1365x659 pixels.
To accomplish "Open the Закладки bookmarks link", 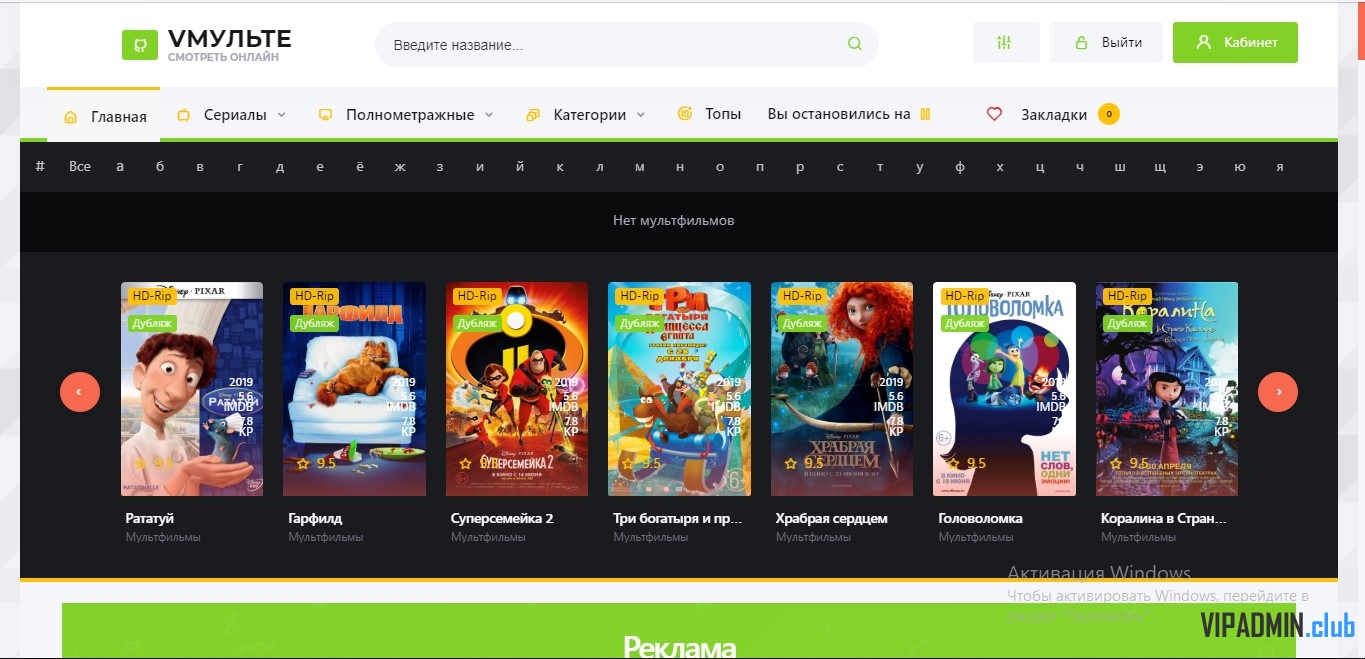I will coord(1054,115).
